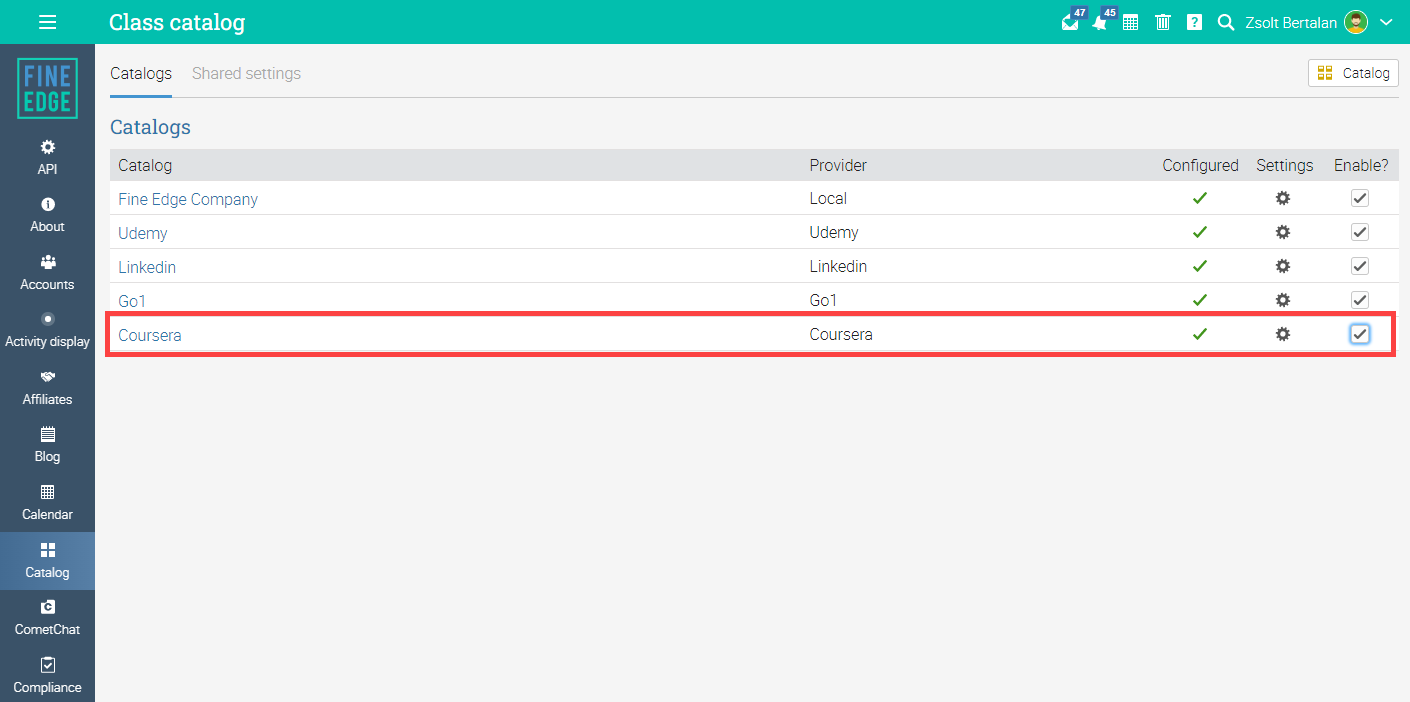Open the Go1 catalog link
The height and width of the screenshot is (702, 1410).
tap(132, 301)
